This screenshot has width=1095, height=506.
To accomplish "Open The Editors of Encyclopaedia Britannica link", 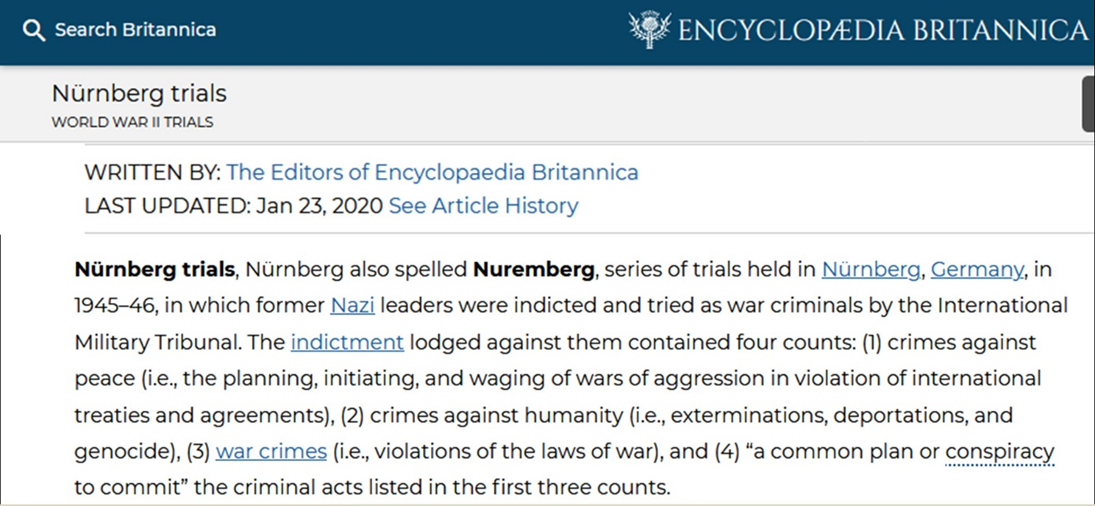I will click(432, 172).
